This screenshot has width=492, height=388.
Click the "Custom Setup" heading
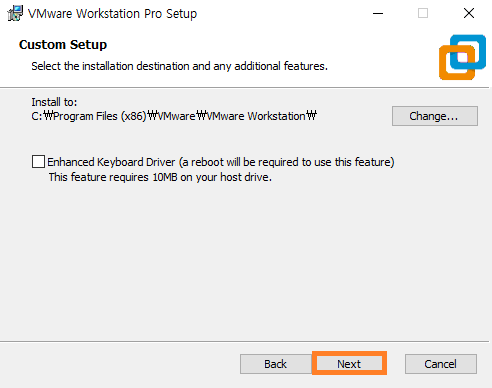point(63,44)
